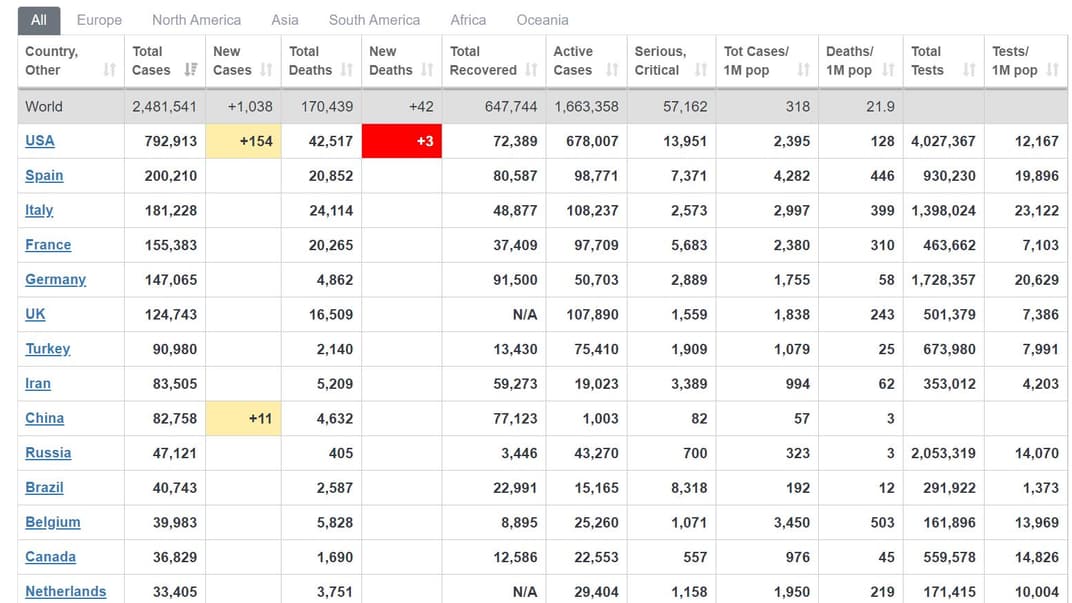
Task: Show South America countries tab
Action: click(x=374, y=20)
